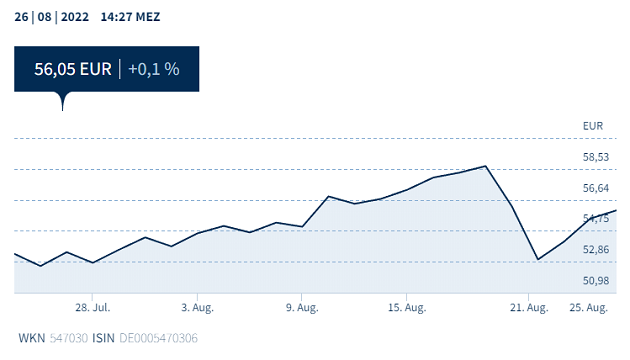Viewport: 630px width, 360px height.
Task: Select the 21. Aug. axis date label
Action: (529, 307)
